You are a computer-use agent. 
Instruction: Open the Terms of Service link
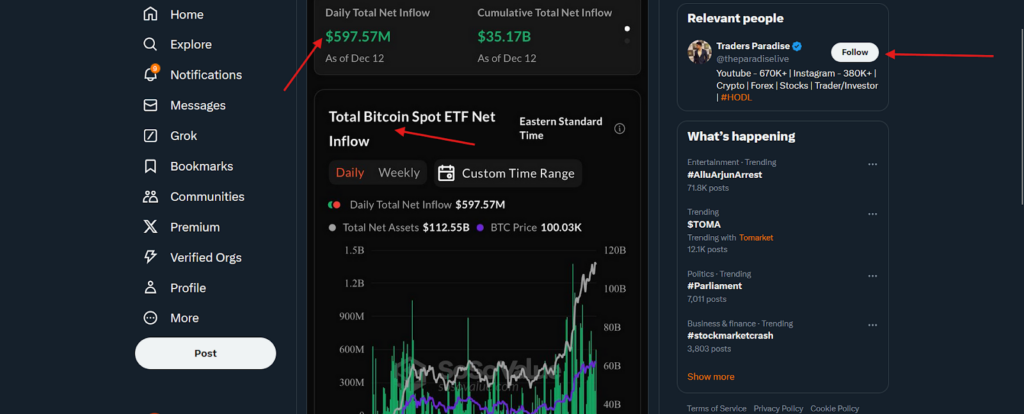[x=716, y=408]
